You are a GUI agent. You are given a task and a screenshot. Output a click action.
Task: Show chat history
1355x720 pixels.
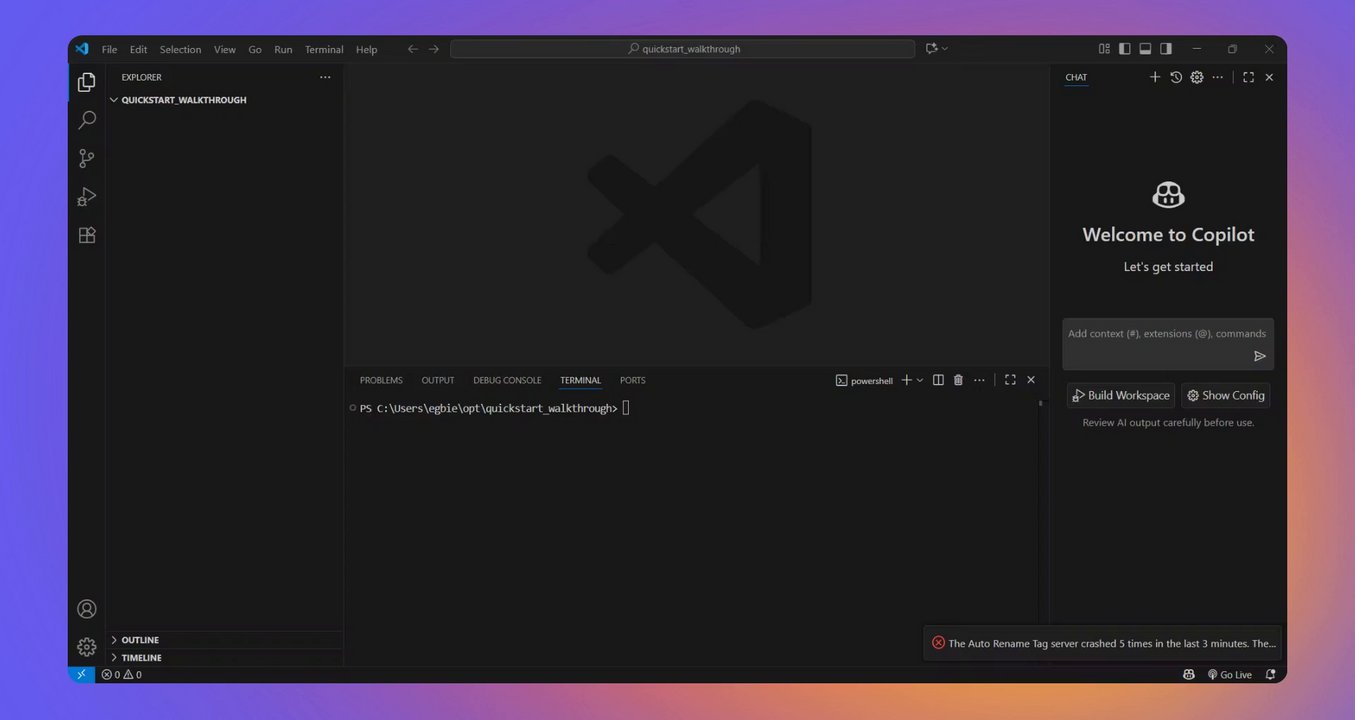pyautogui.click(x=1176, y=77)
